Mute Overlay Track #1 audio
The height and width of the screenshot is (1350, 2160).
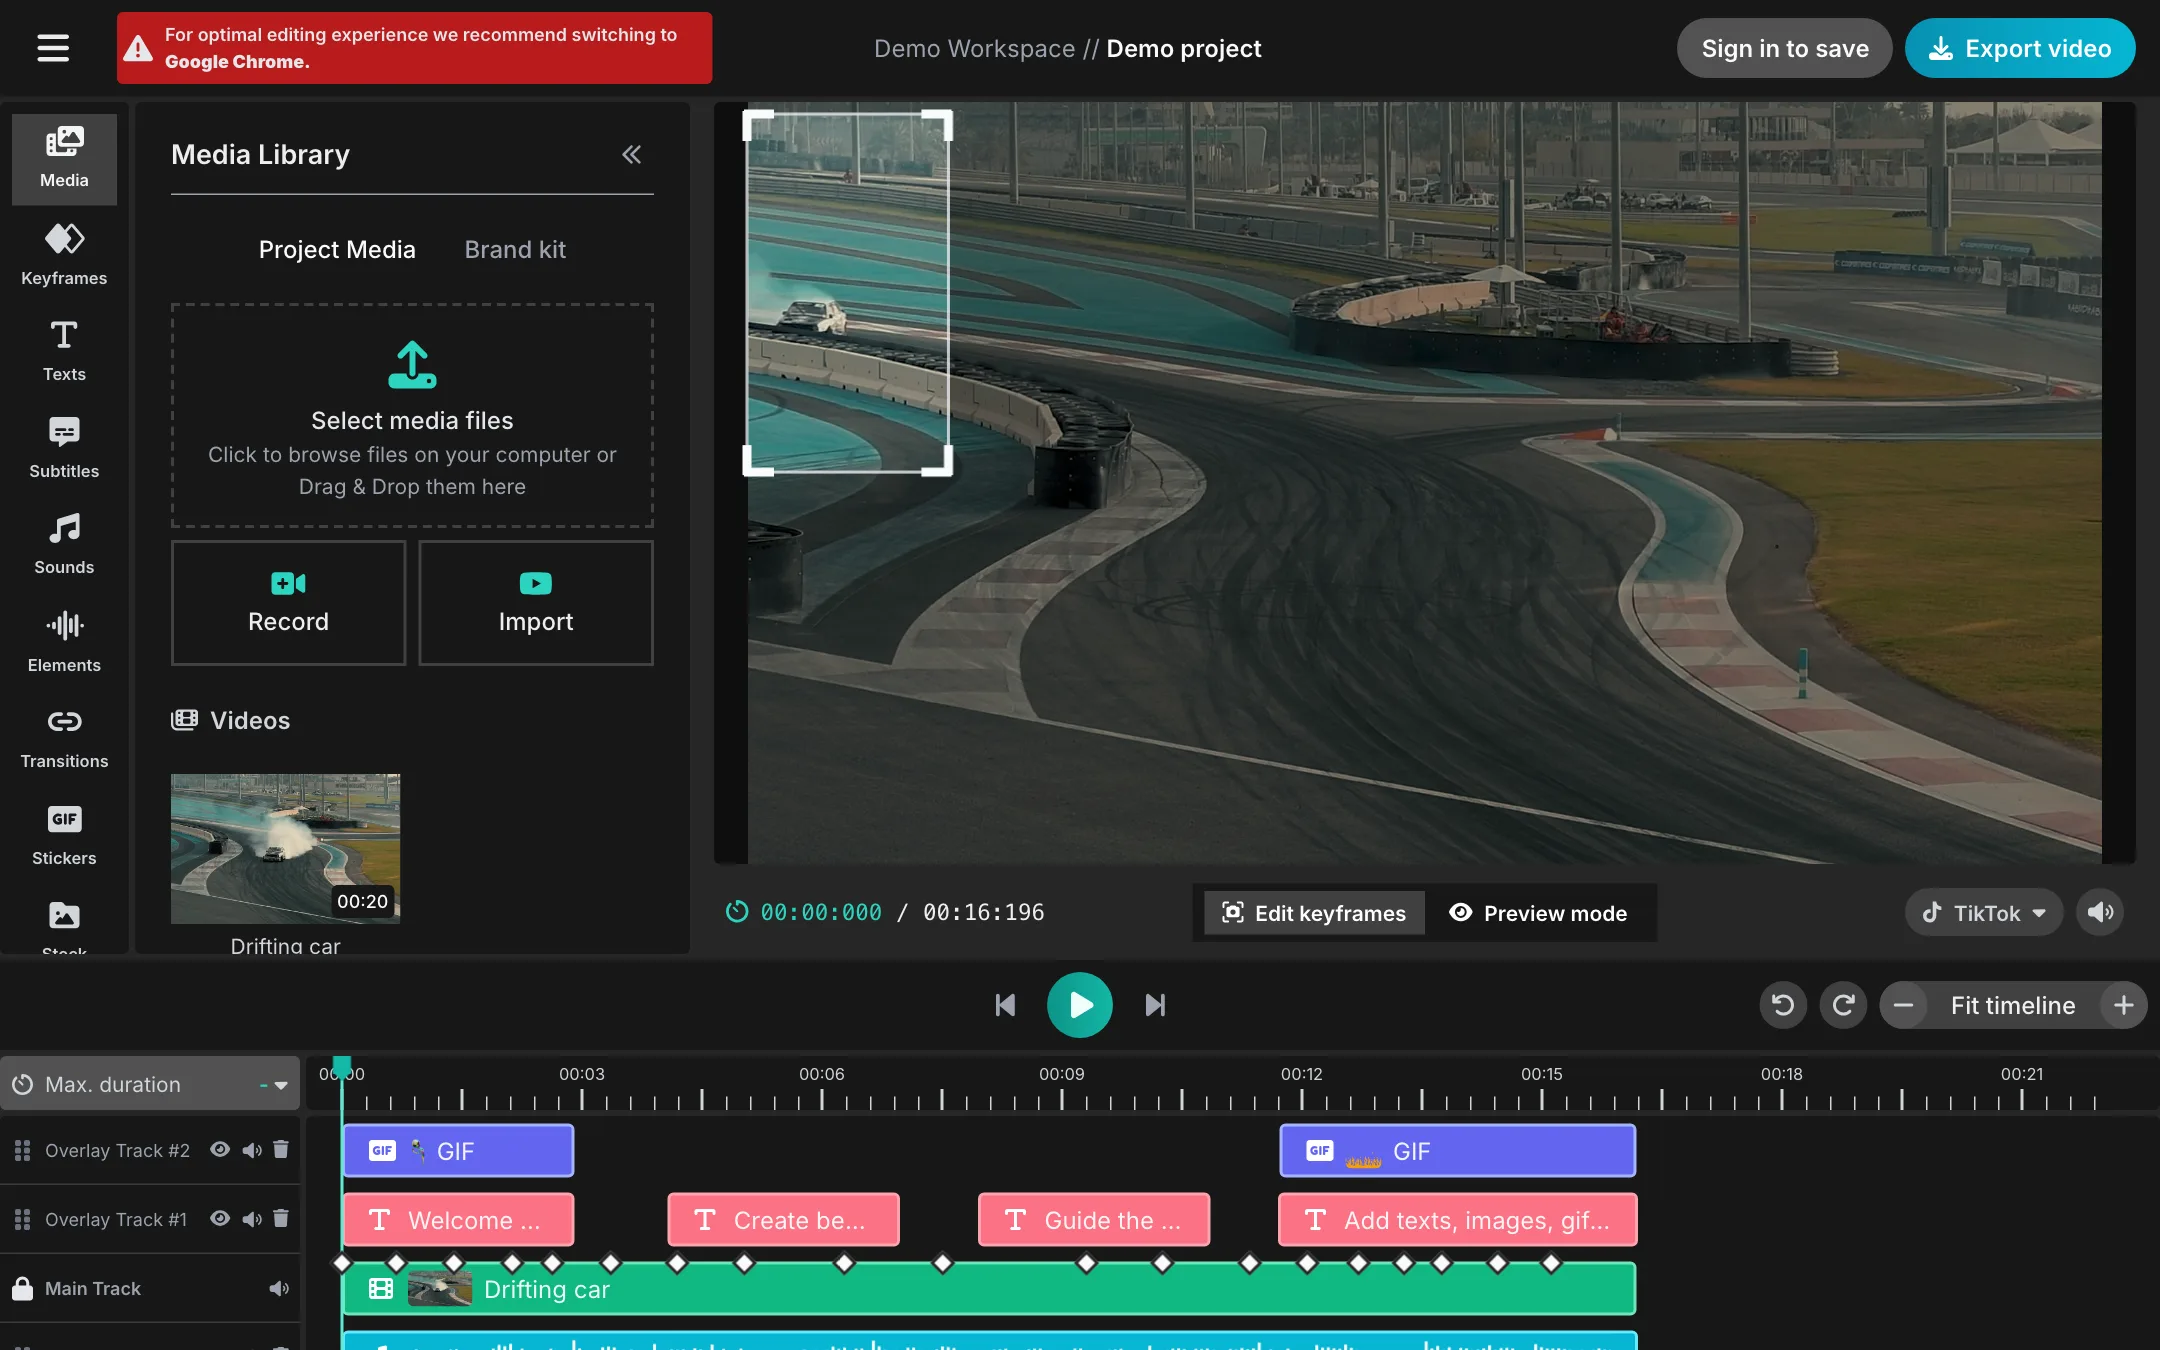(x=252, y=1219)
